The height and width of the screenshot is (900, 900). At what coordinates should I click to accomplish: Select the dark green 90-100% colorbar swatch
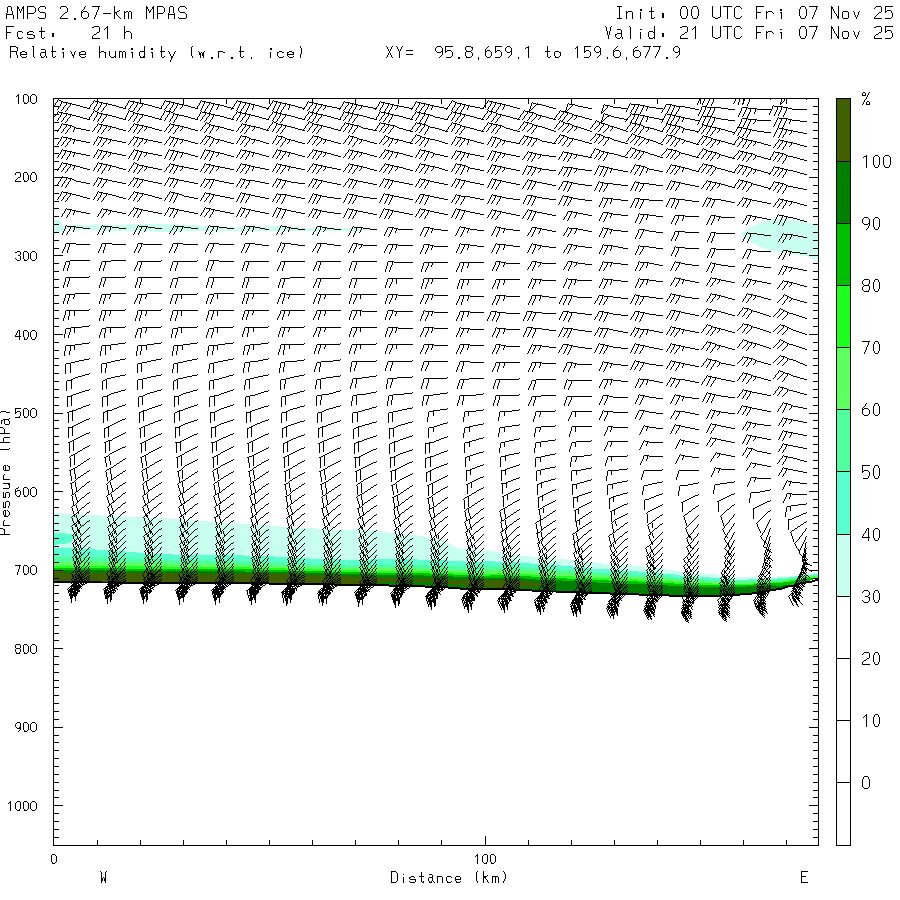[x=843, y=193]
